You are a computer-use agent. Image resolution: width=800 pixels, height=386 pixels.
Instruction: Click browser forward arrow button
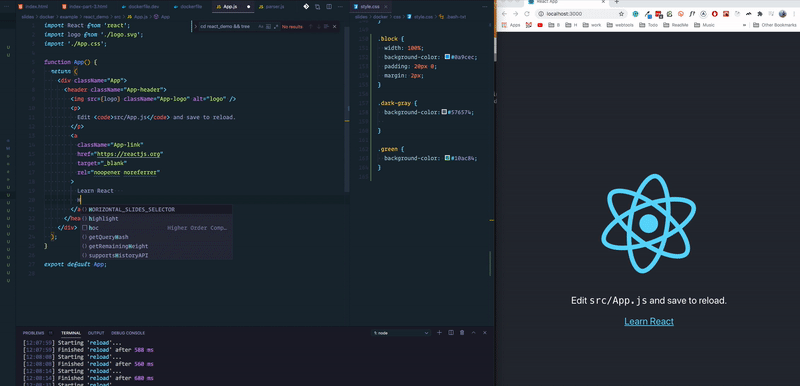(x=515, y=14)
